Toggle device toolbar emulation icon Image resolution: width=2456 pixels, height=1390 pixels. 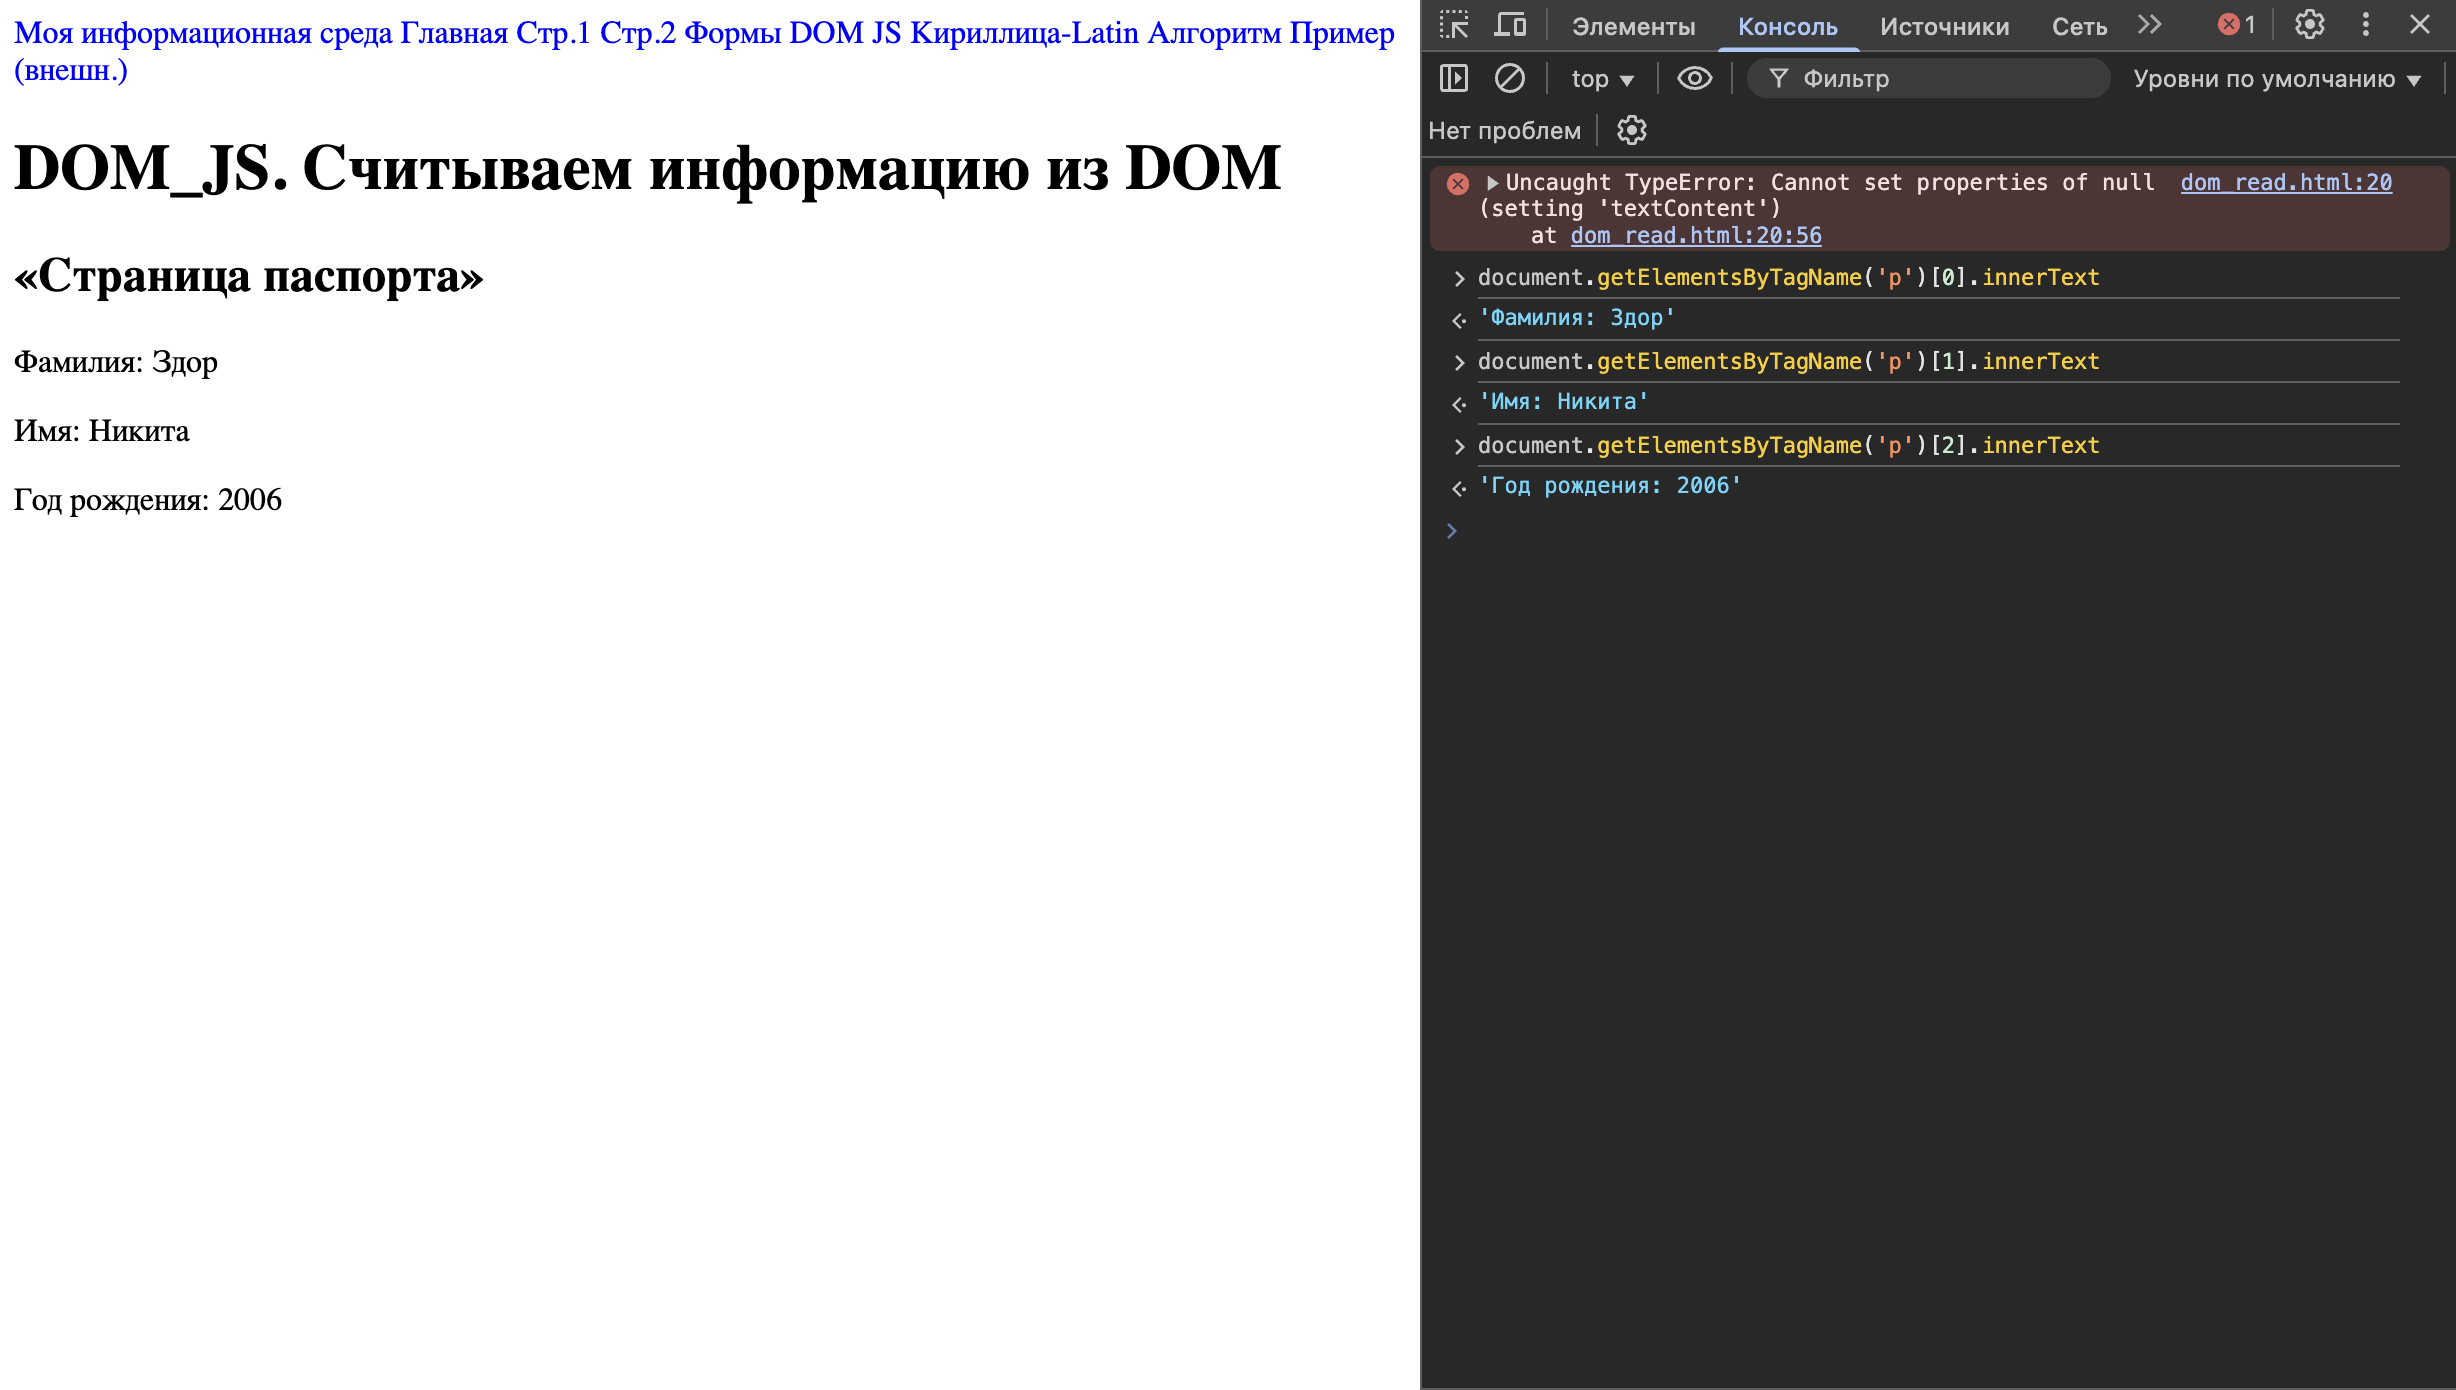point(1509,25)
